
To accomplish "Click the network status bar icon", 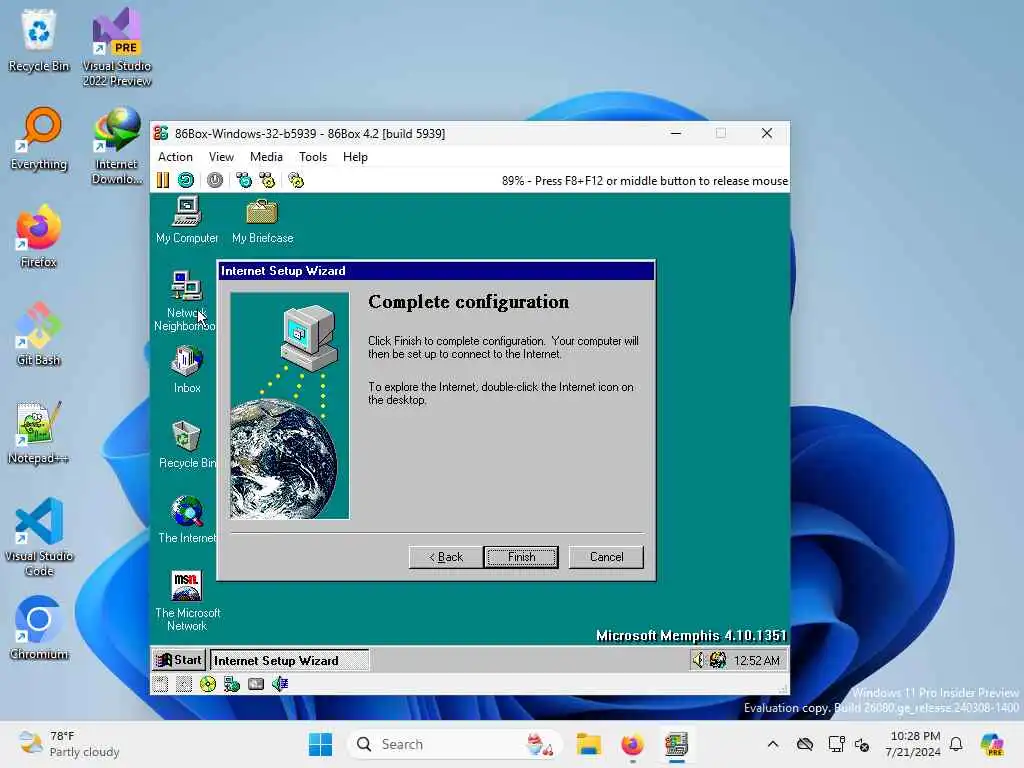I will pos(232,684).
